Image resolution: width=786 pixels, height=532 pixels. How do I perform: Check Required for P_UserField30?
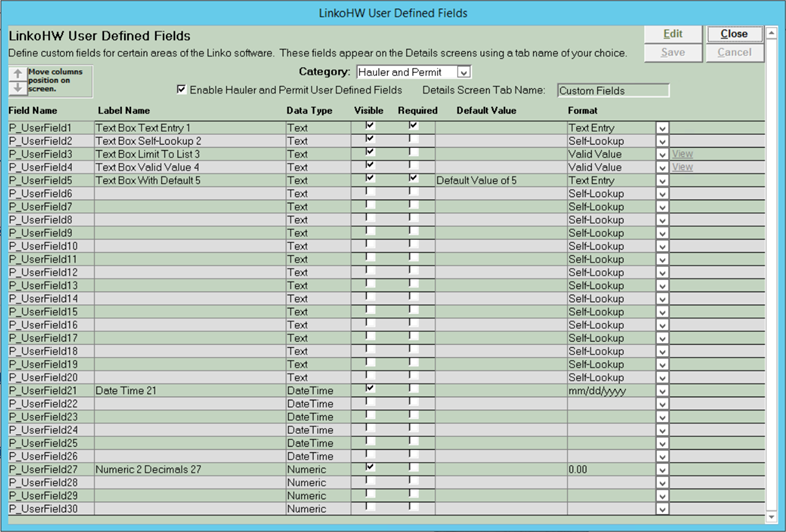click(x=414, y=506)
